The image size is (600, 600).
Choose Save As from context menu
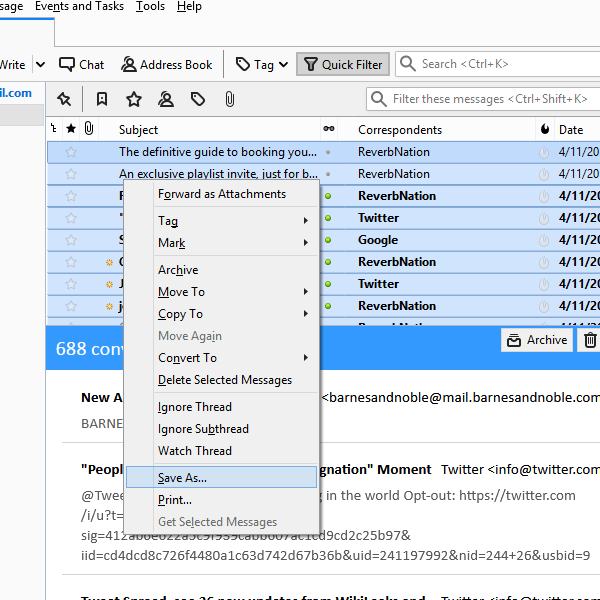182,478
